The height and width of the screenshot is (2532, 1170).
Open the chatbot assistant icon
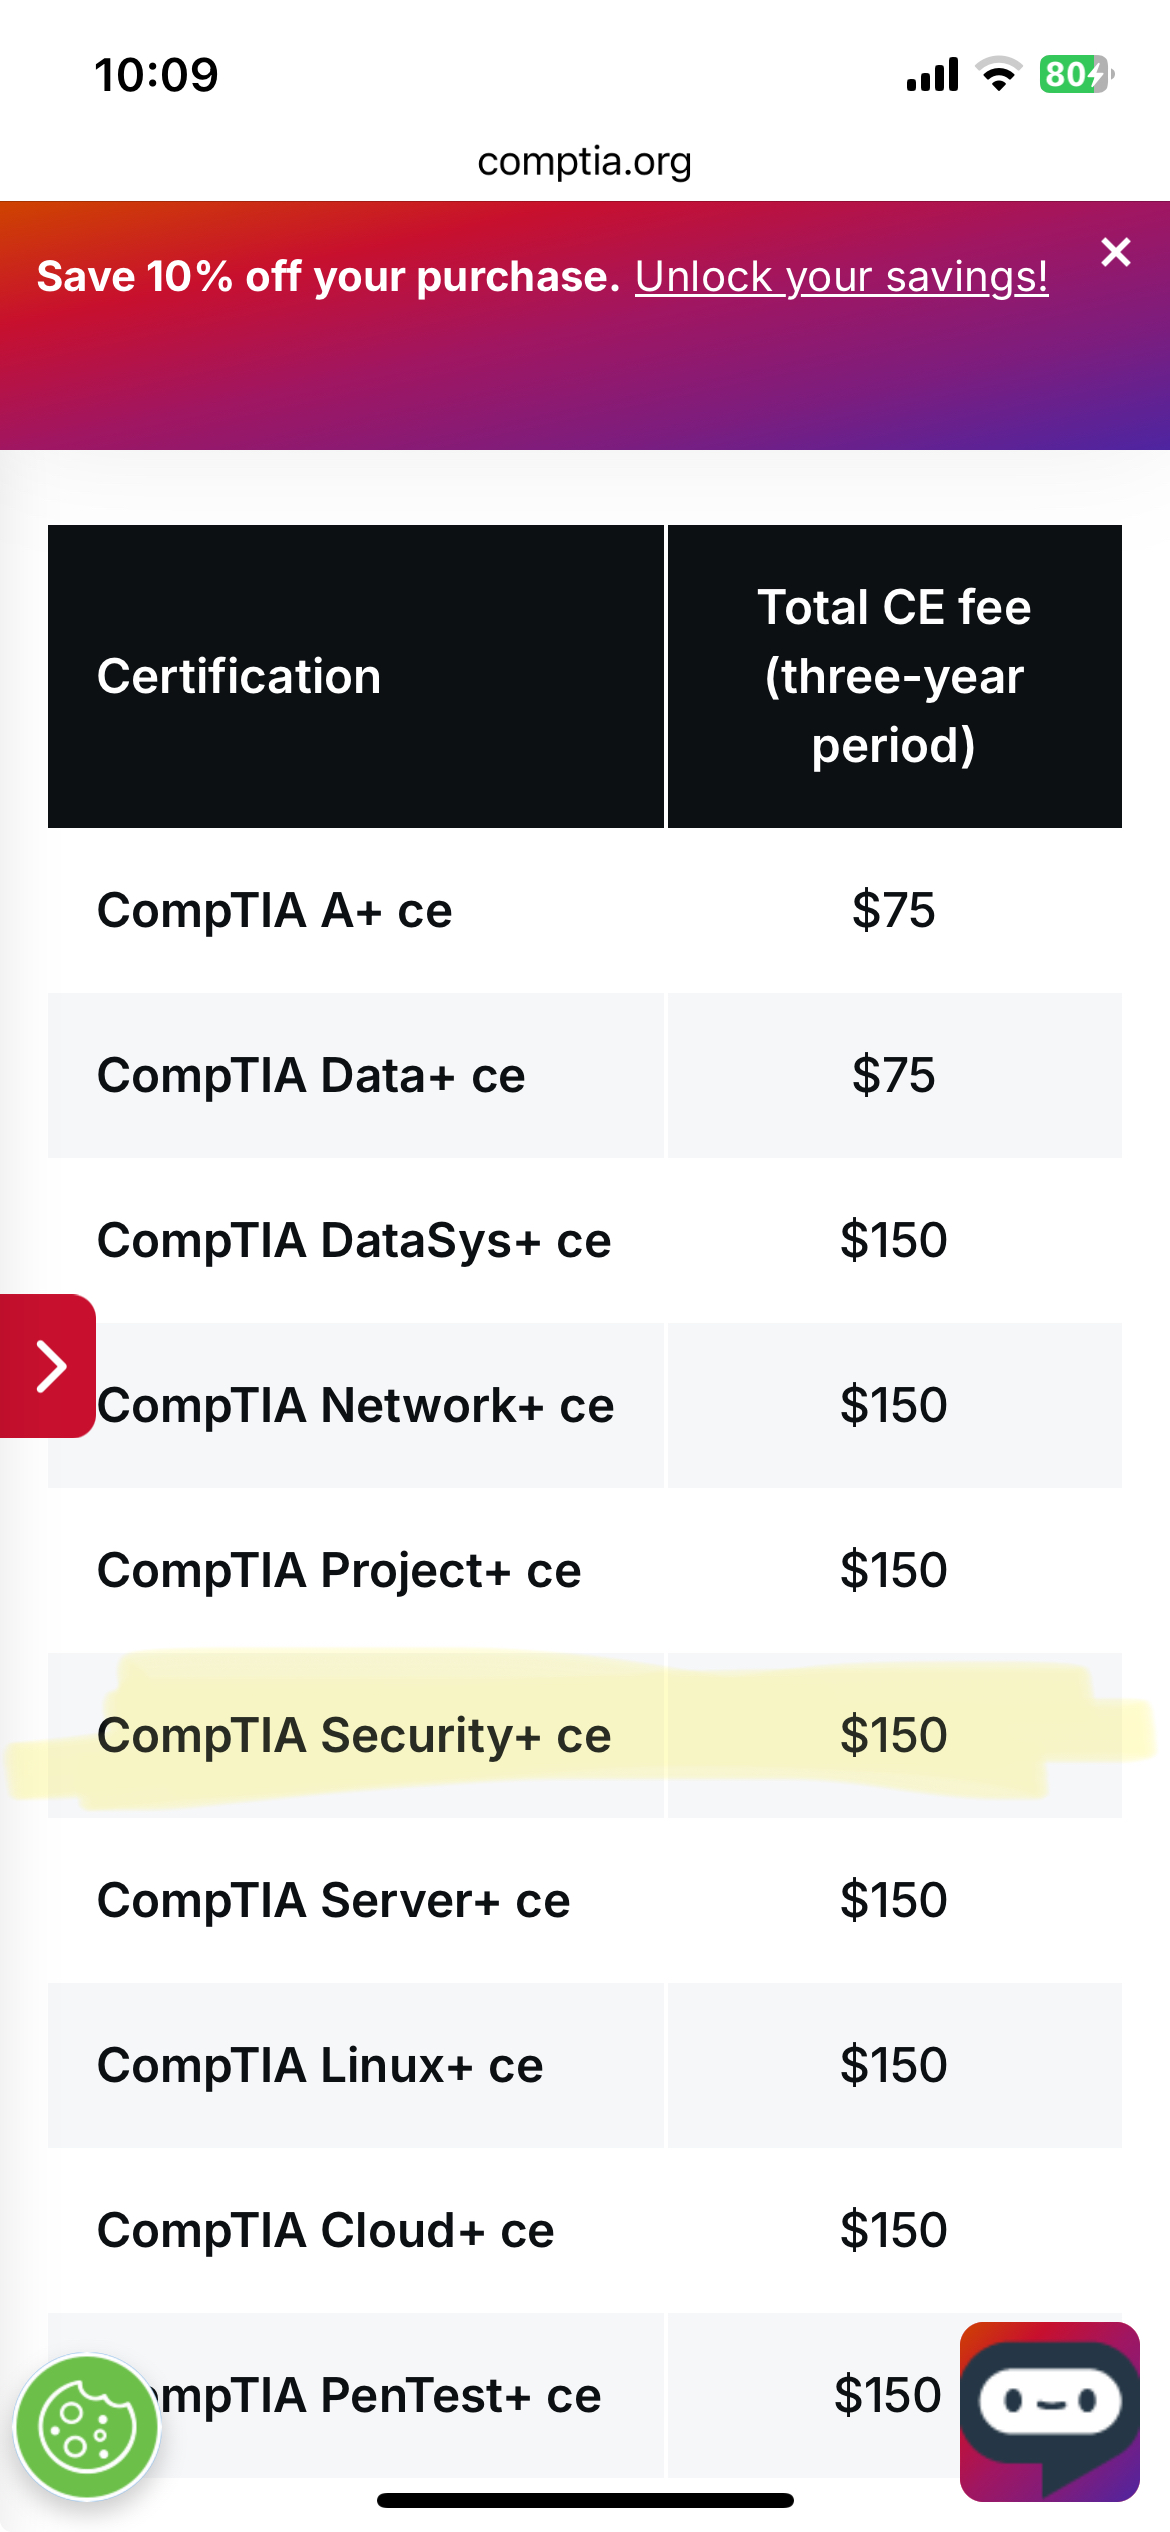(1049, 2410)
